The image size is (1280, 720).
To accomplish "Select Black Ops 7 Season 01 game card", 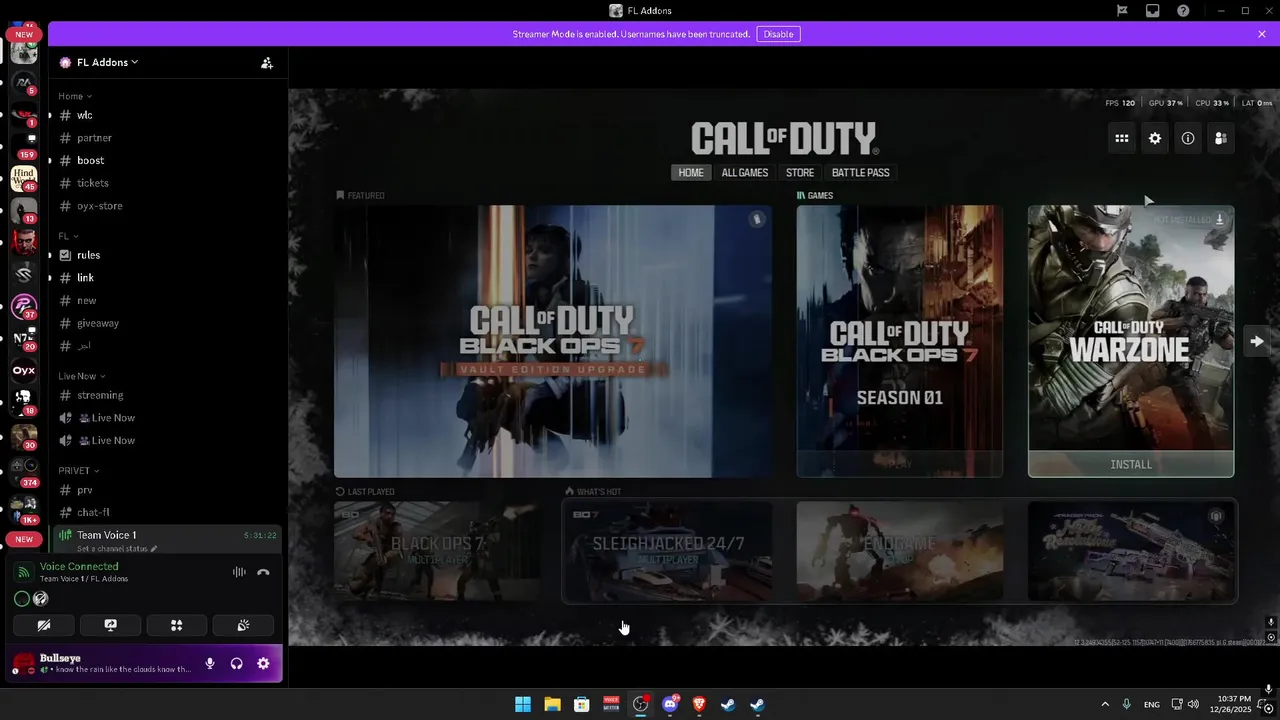I will (899, 341).
